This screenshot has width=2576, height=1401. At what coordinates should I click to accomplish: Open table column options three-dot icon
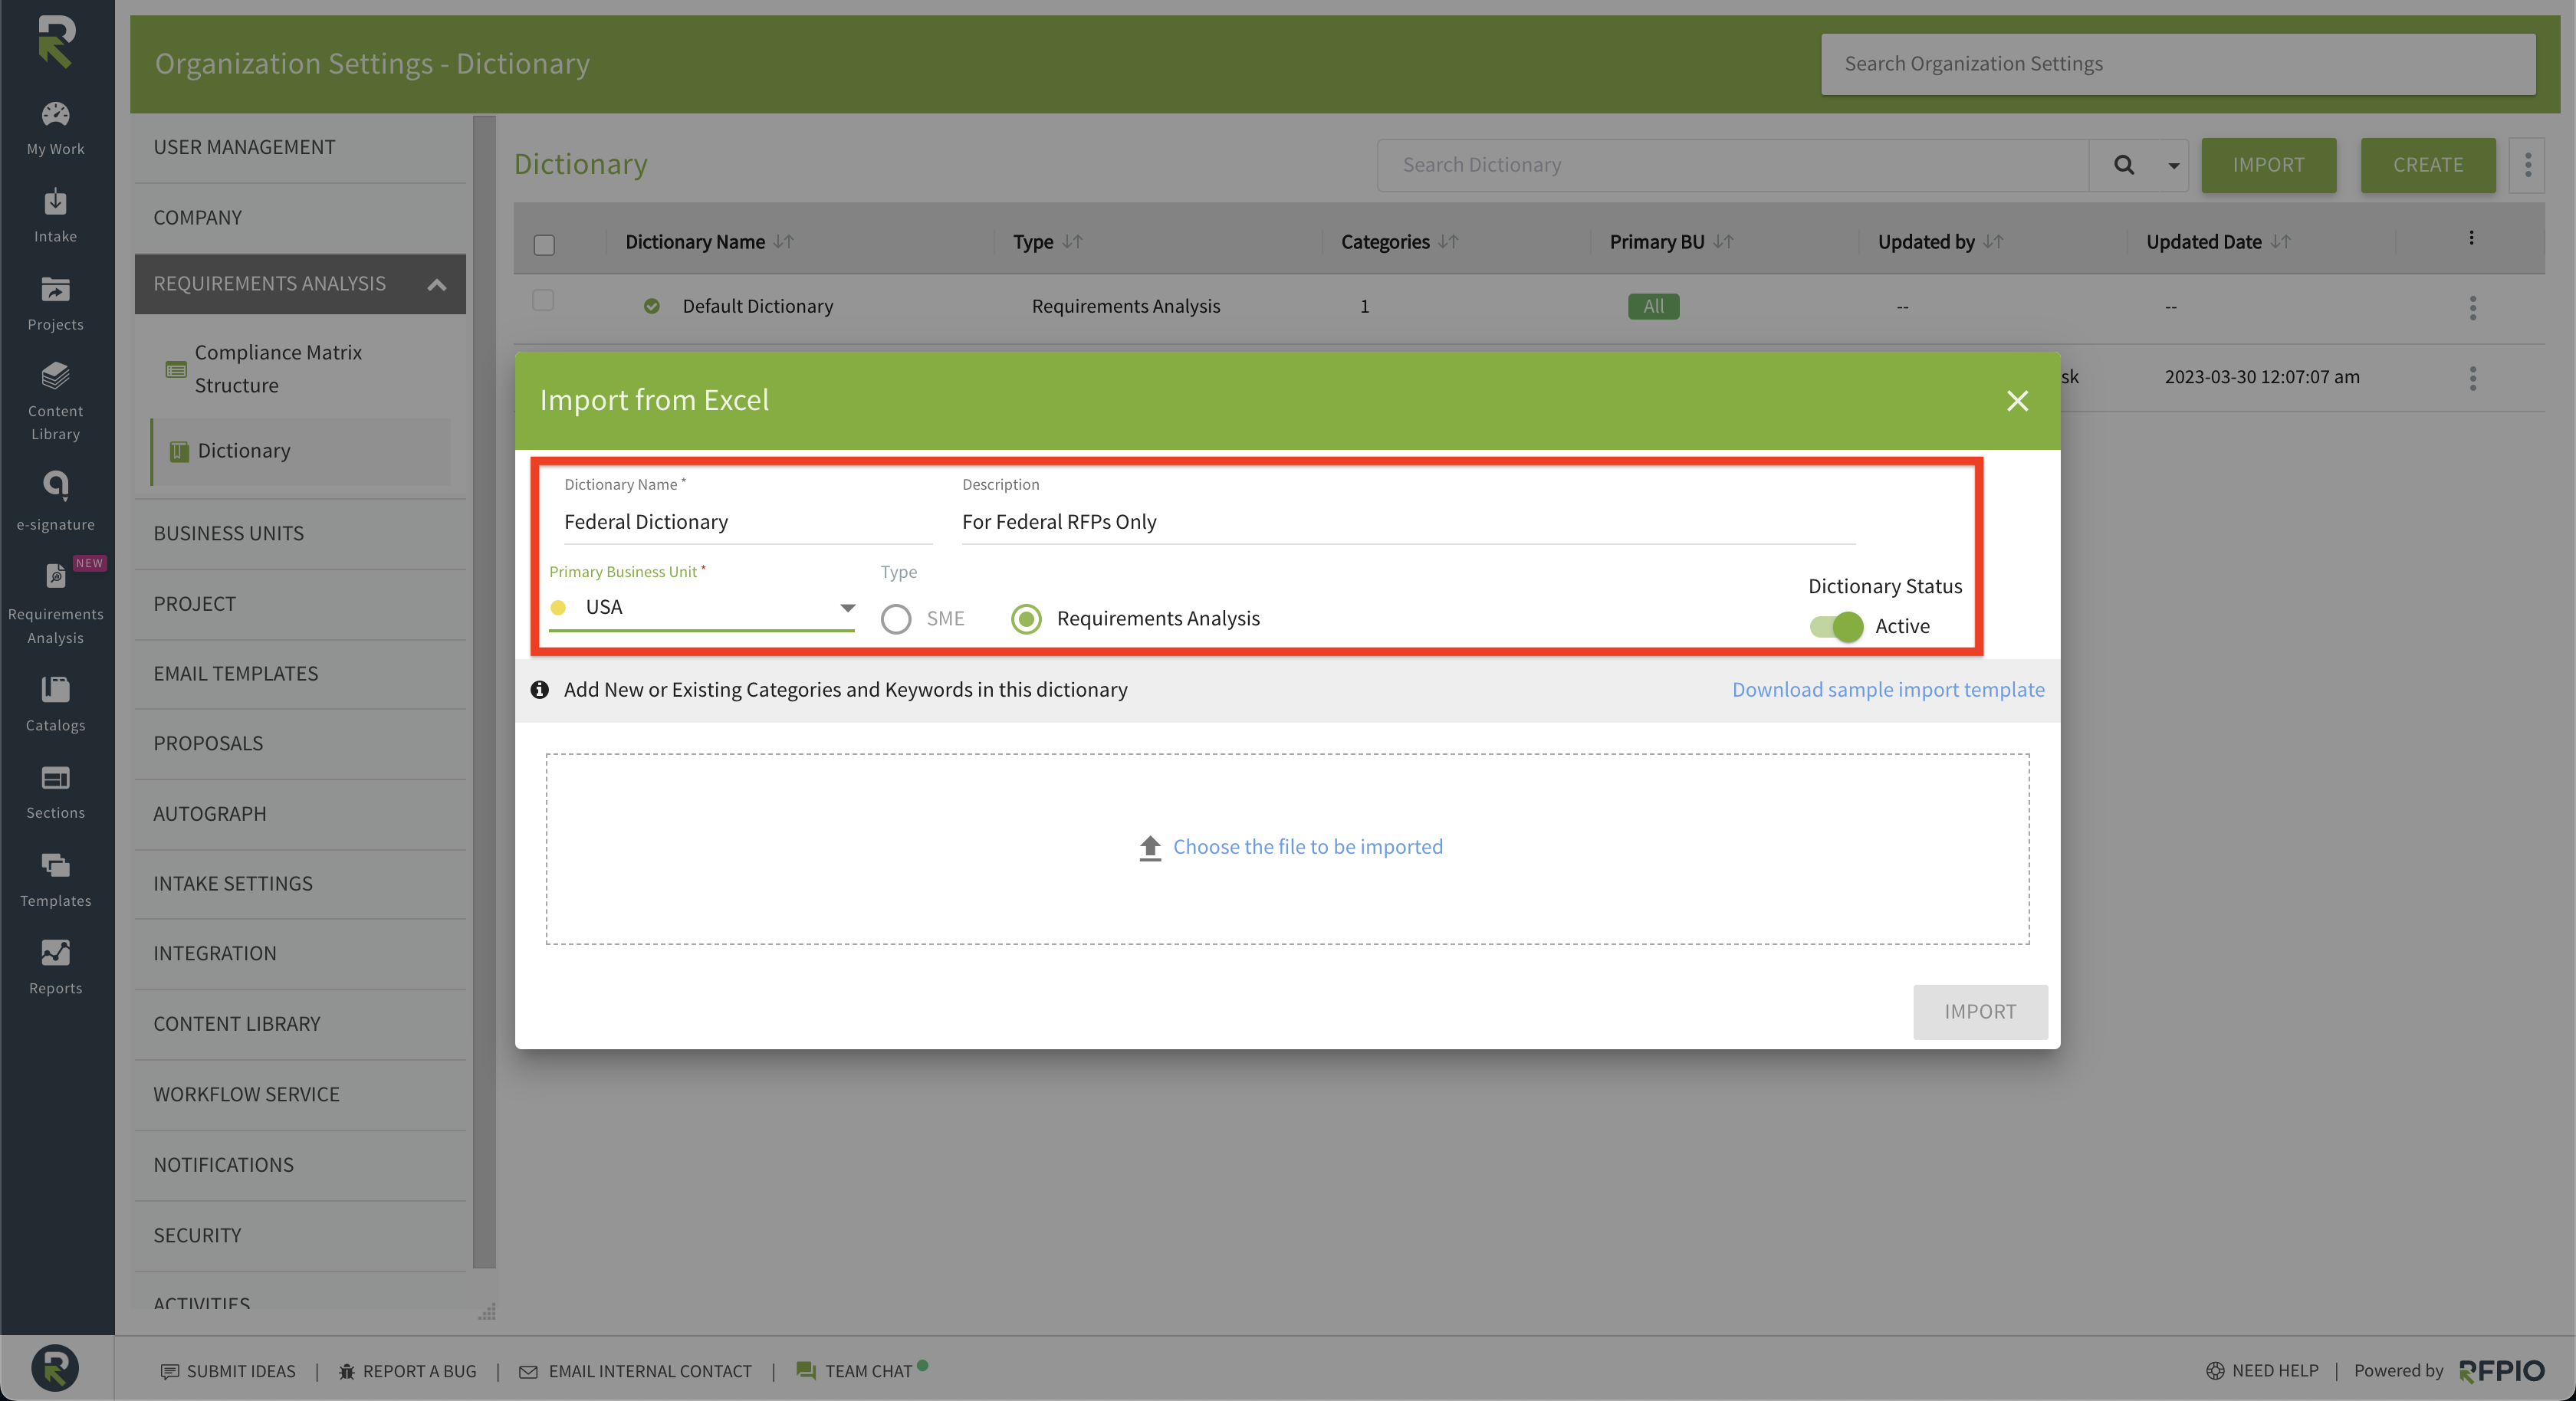(x=2471, y=238)
